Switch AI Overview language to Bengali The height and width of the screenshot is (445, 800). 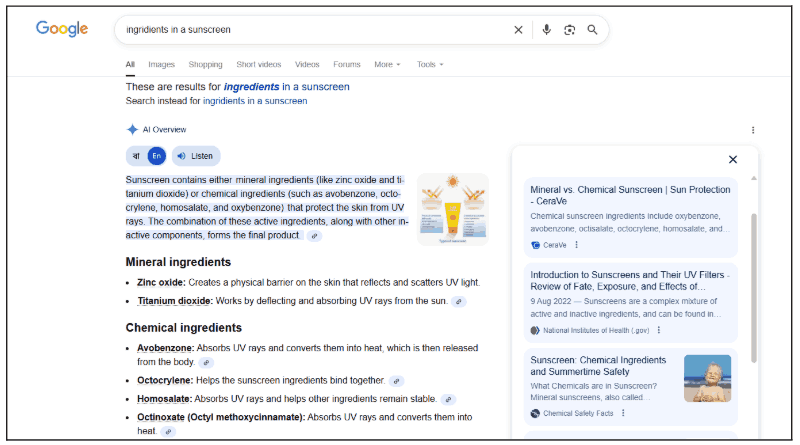(136, 156)
